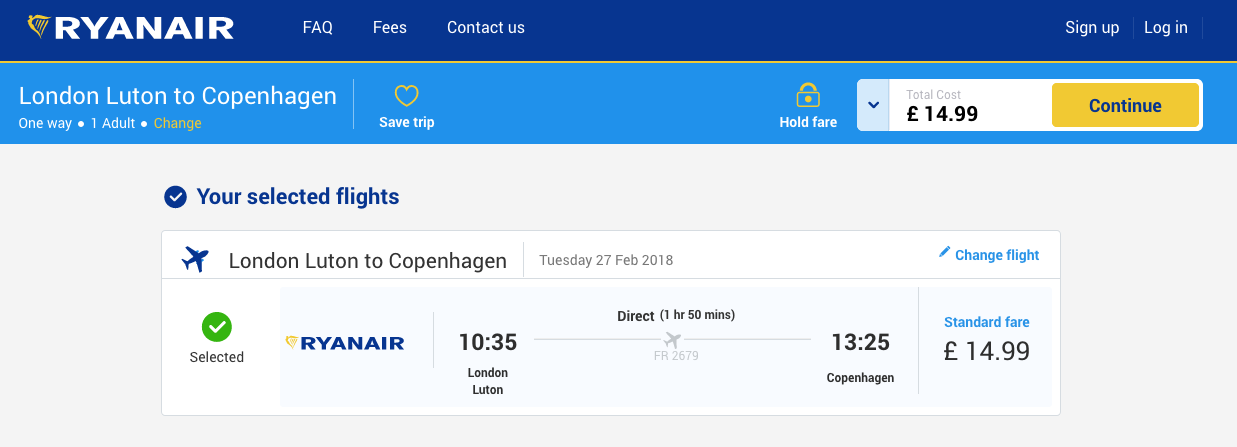Click the airplane icon next to route title
The height and width of the screenshot is (447, 1237).
coord(195,260)
